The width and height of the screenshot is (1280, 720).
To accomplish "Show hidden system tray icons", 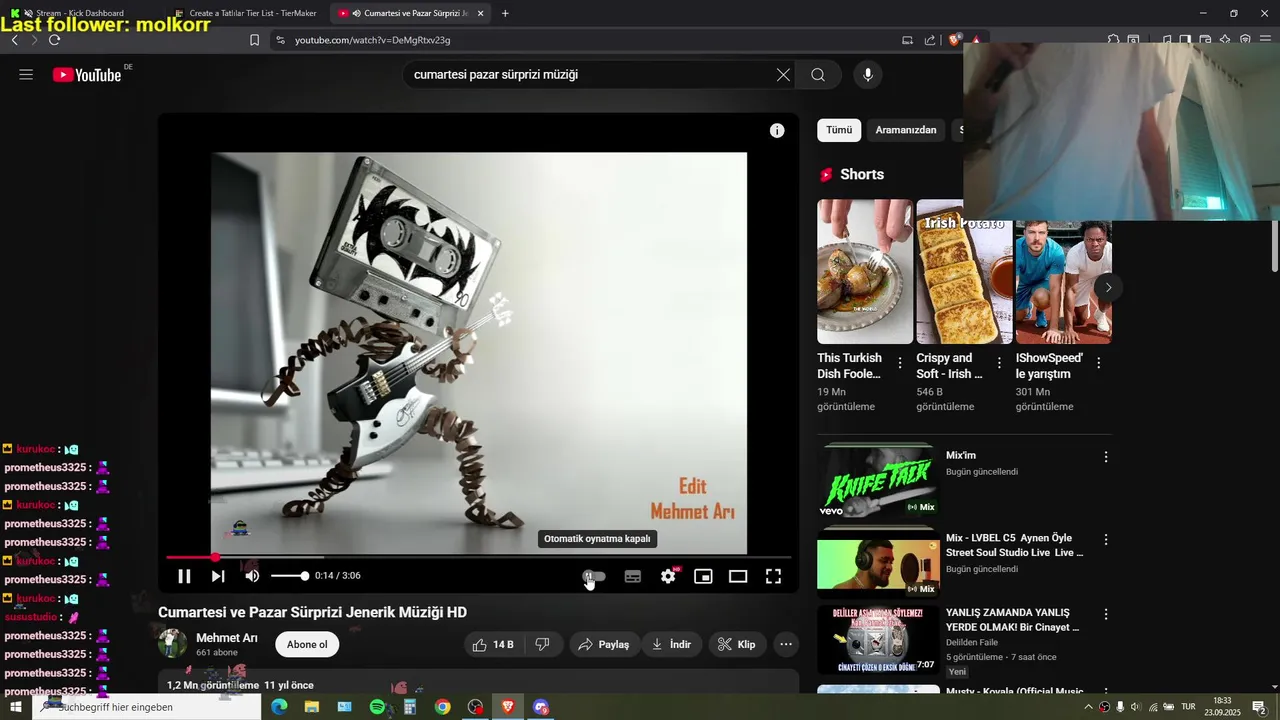I will pyautogui.click(x=1088, y=707).
